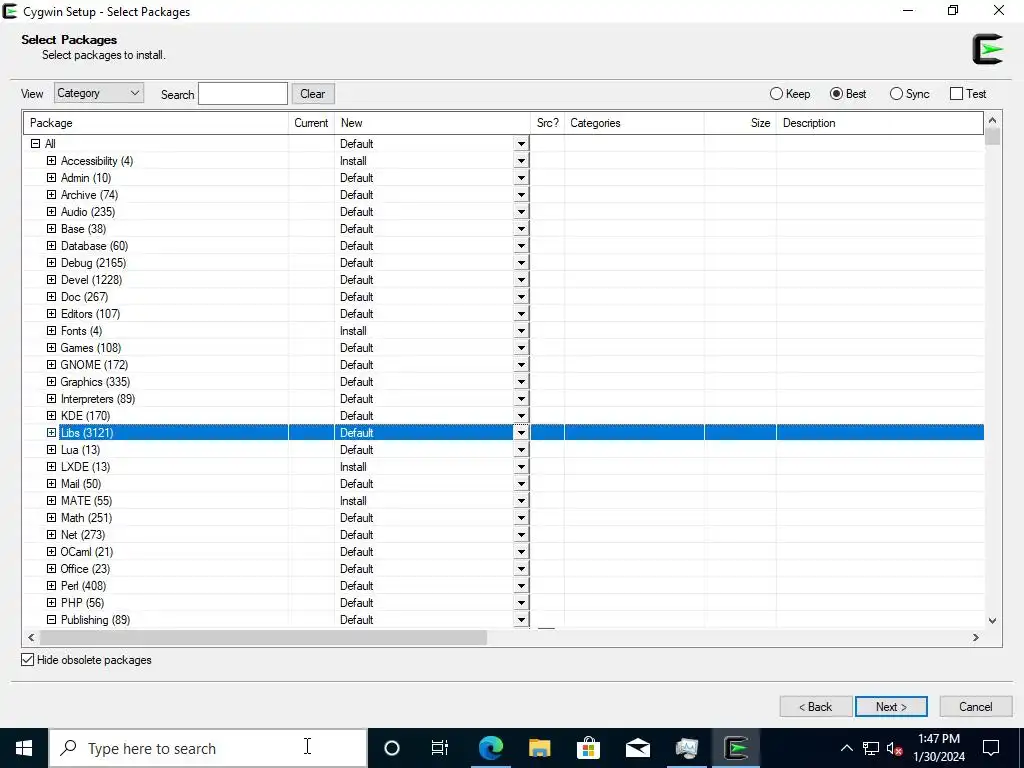
Task: Click the Next button
Action: click(x=891, y=707)
